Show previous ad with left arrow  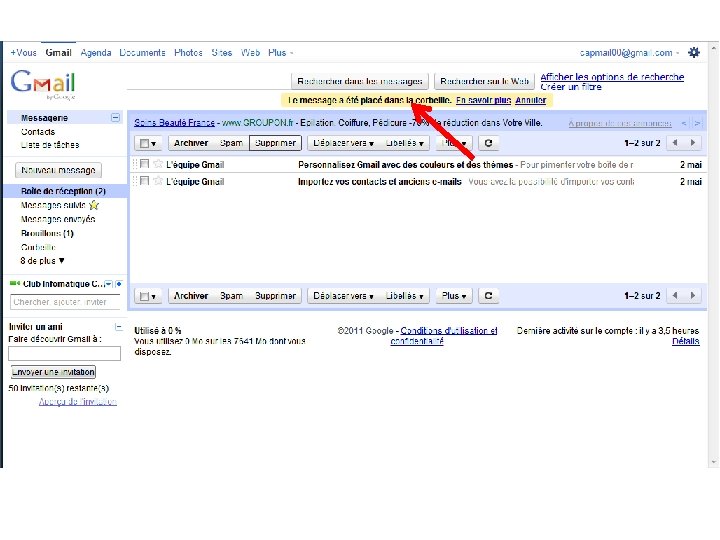click(684, 123)
